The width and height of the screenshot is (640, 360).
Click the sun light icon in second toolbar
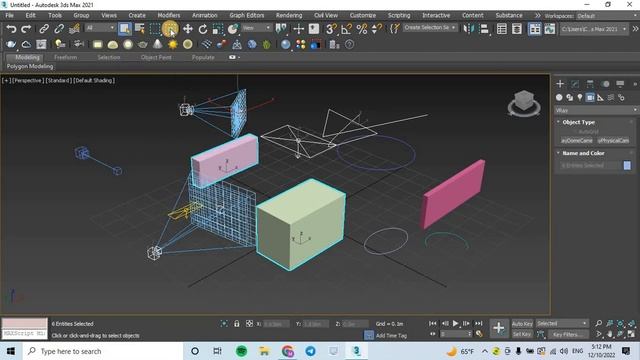[172, 44]
